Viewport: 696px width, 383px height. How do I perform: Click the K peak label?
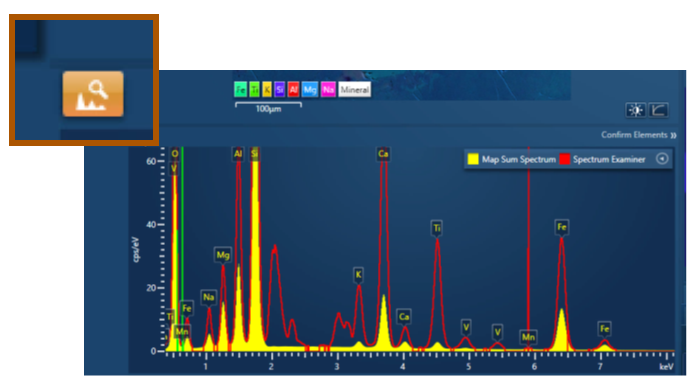coord(359,275)
